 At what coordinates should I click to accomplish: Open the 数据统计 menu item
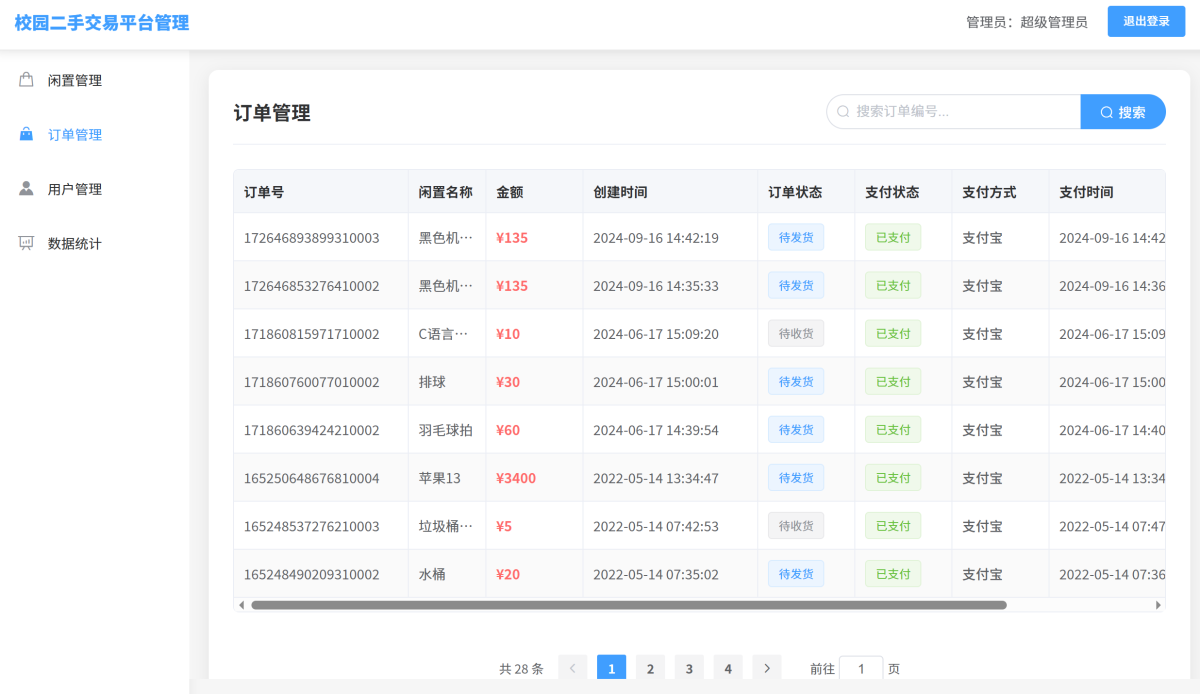tap(75, 243)
